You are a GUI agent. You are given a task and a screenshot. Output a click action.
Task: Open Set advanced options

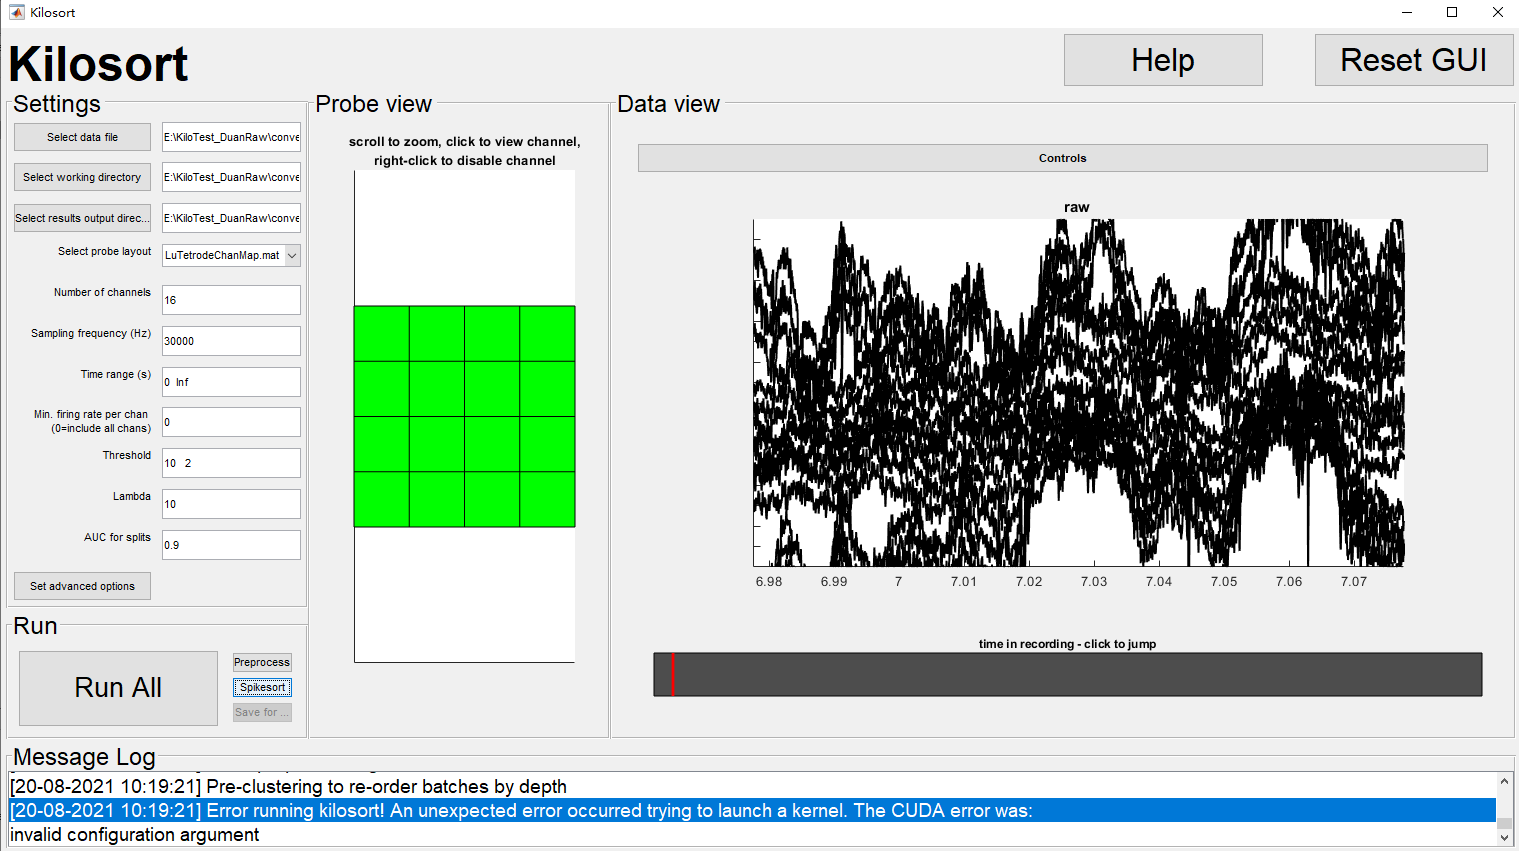coord(82,585)
